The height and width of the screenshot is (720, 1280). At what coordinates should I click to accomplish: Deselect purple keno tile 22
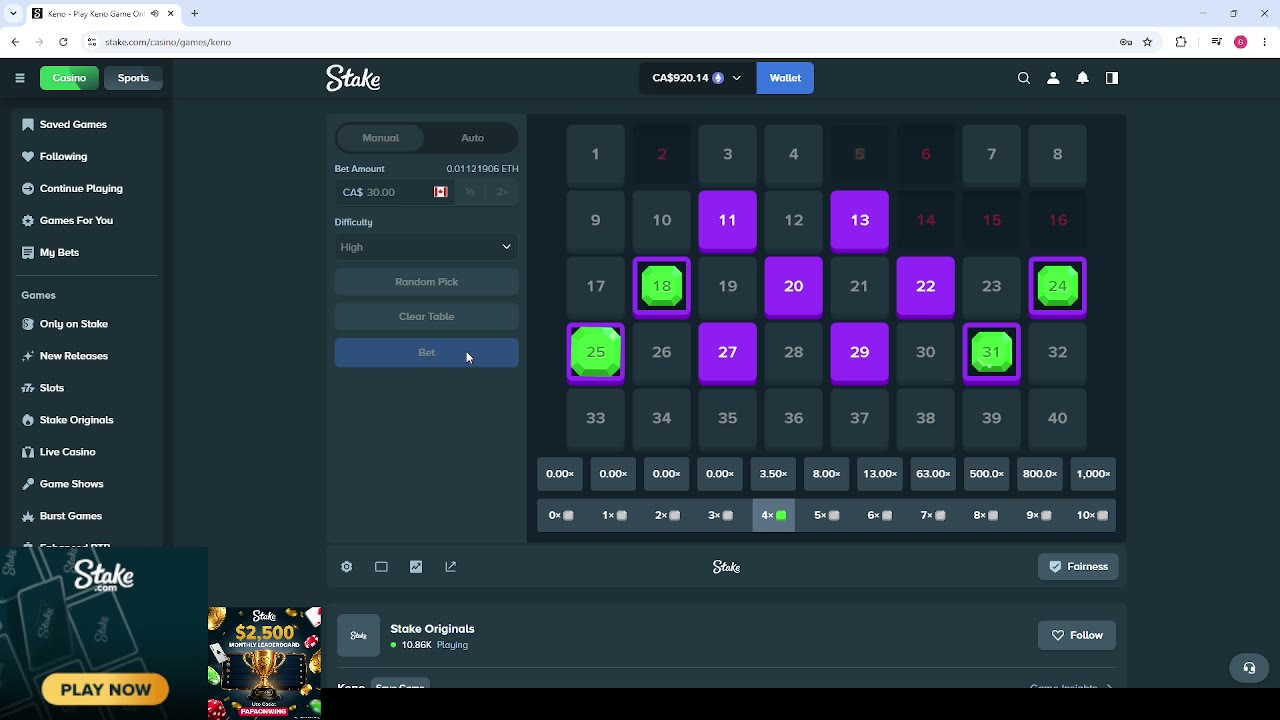pos(926,286)
